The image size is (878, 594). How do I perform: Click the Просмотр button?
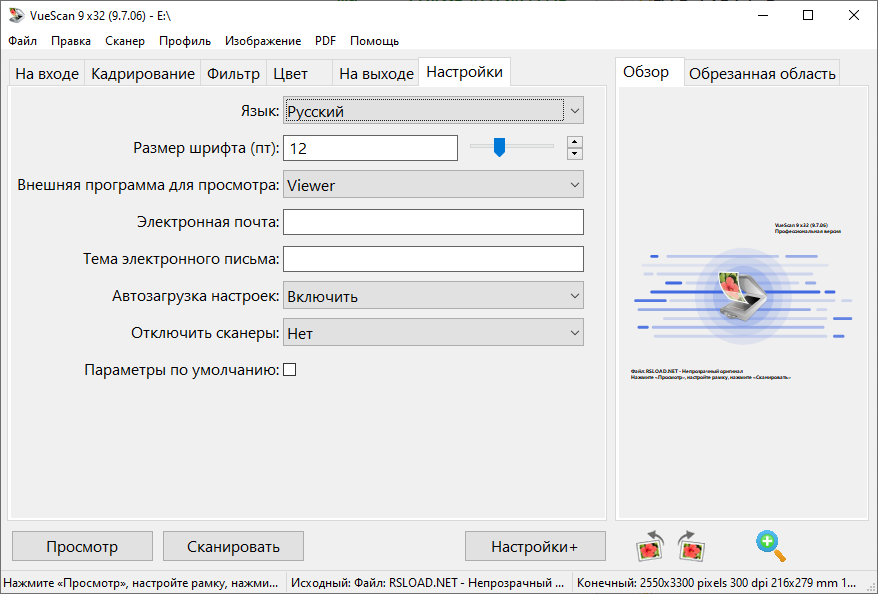tap(82, 546)
